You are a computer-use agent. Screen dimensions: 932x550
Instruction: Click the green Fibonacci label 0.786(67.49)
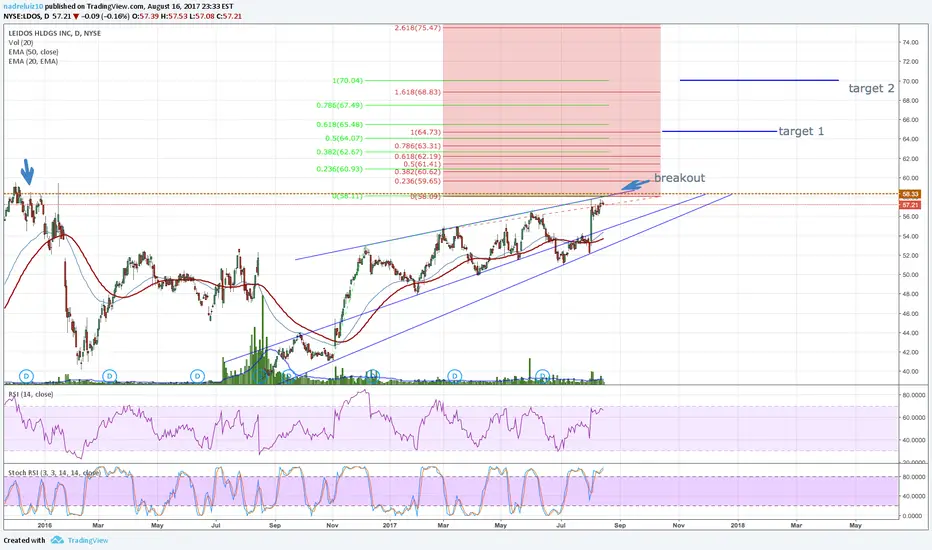(339, 105)
